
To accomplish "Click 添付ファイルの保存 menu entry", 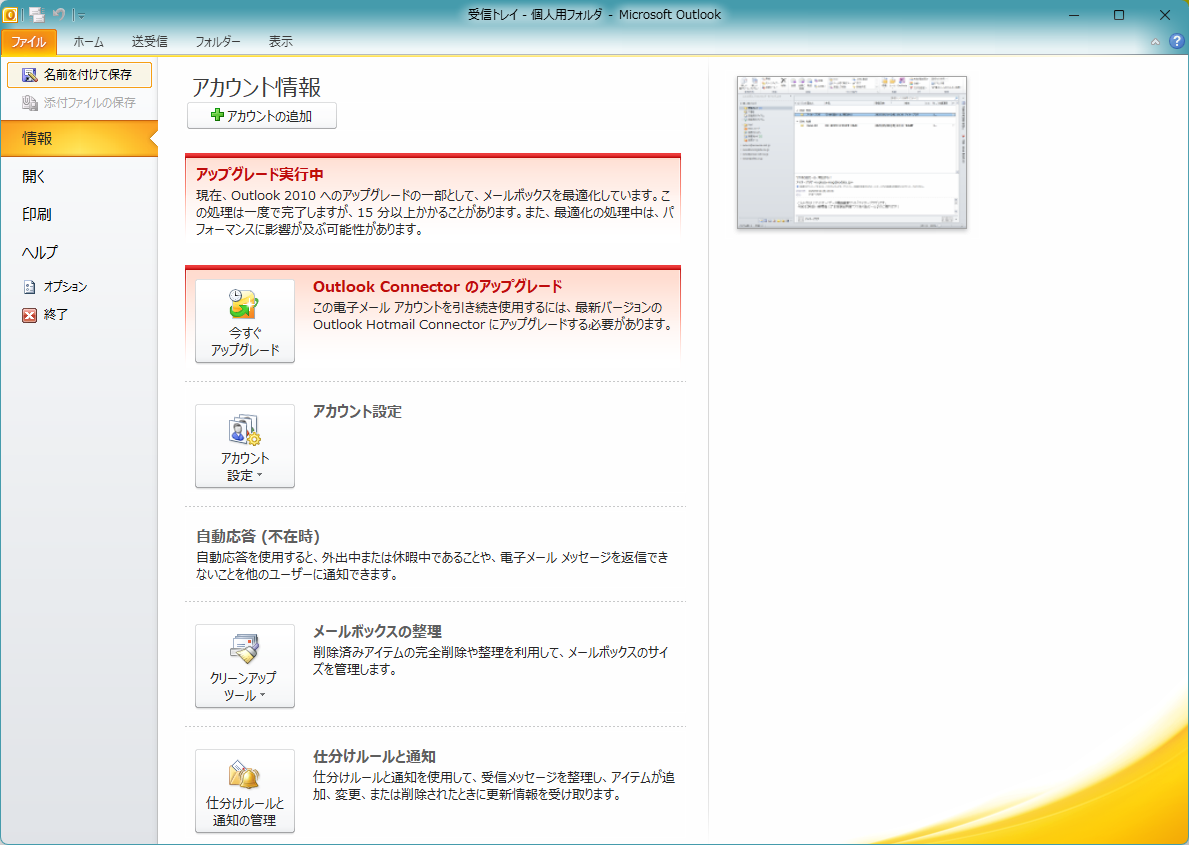I will click(80, 102).
